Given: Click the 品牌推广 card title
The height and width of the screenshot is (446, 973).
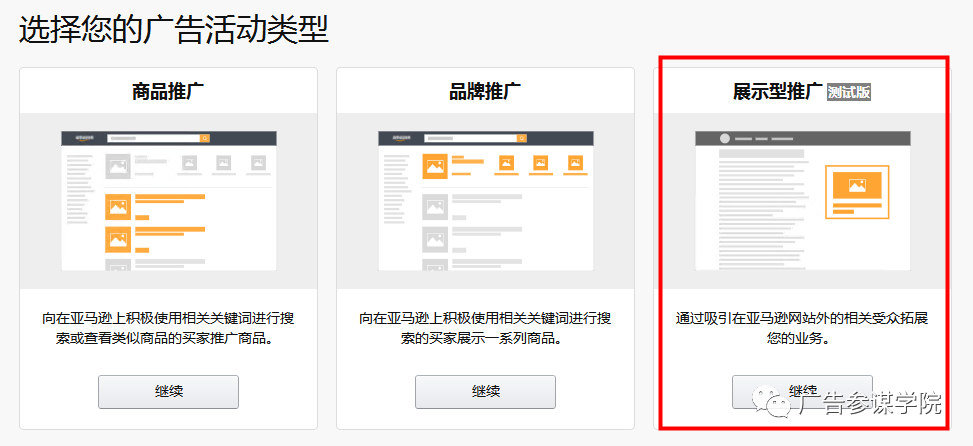Looking at the screenshot, I should point(485,92).
